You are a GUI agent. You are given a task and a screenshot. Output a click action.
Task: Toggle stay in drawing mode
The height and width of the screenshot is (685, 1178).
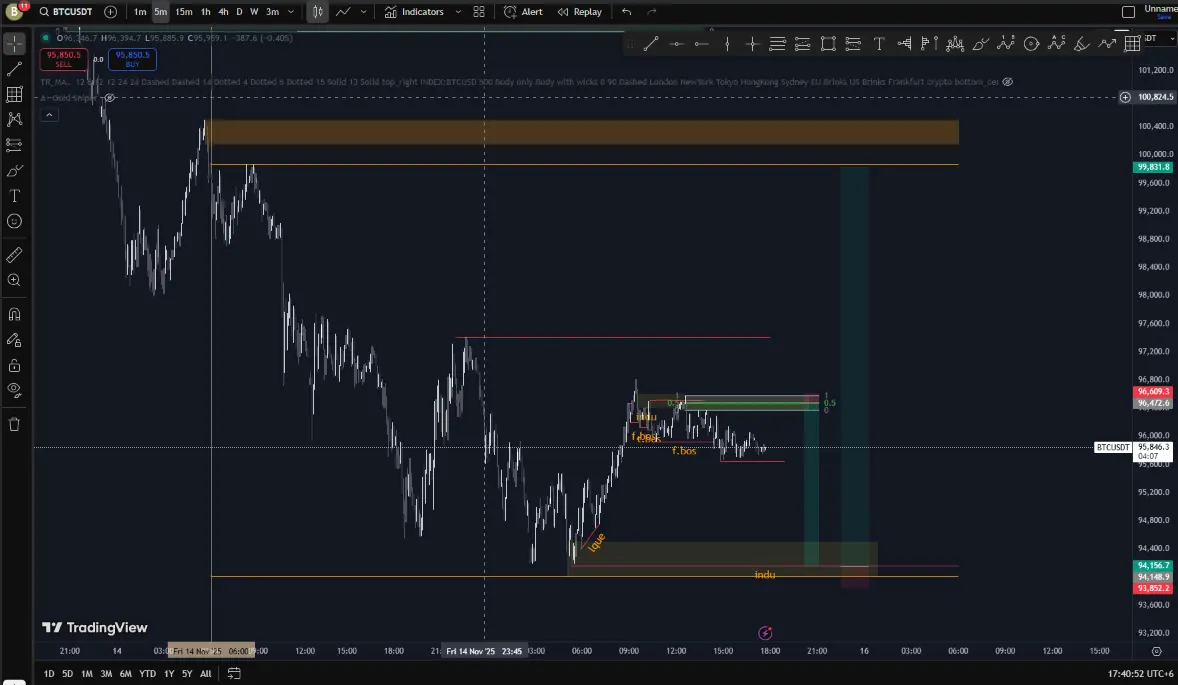14,339
